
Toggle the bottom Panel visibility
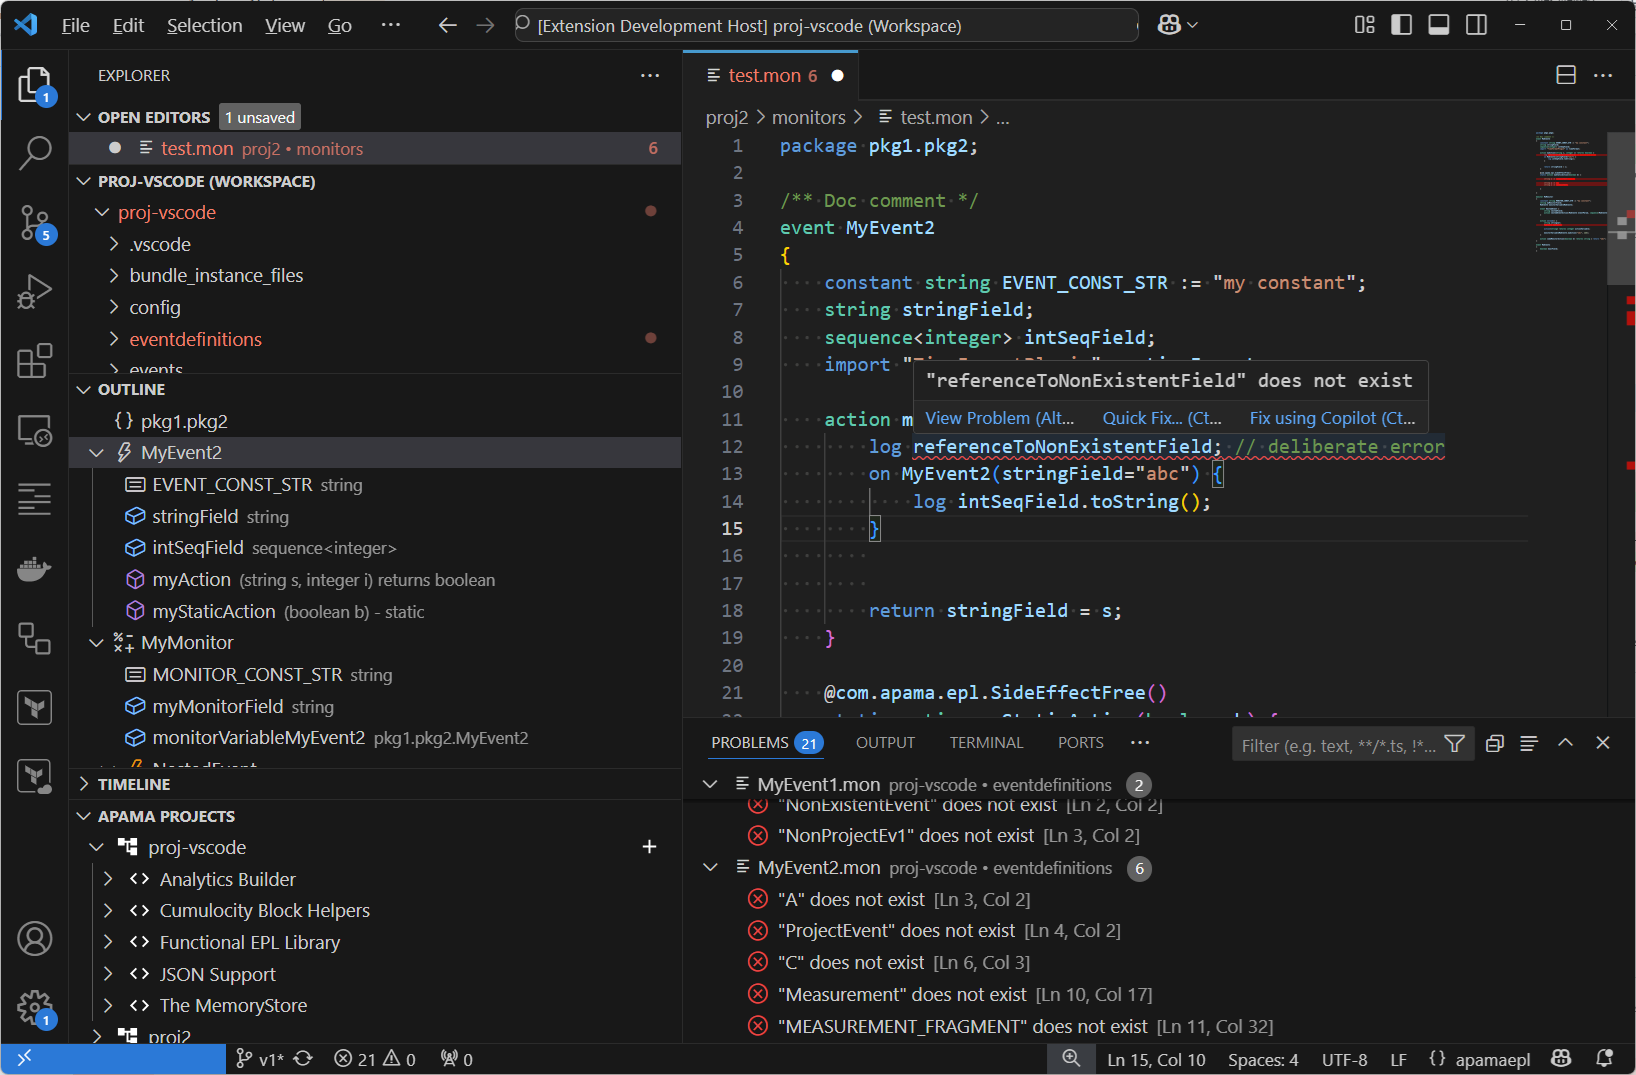(1439, 25)
